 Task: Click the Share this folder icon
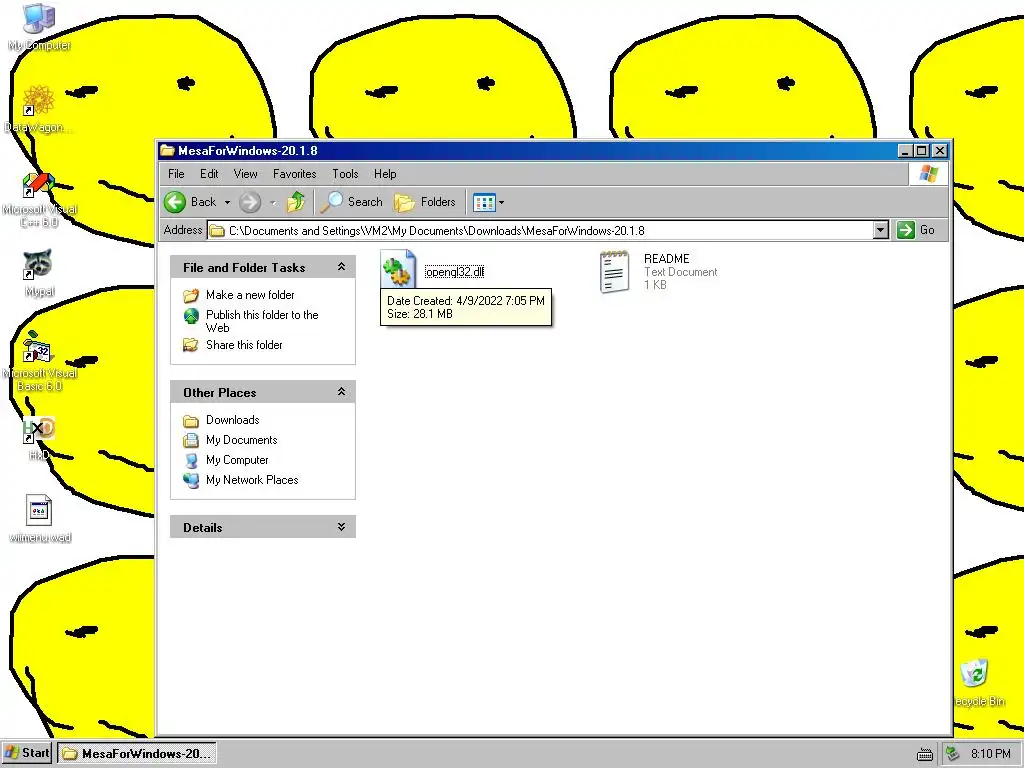pos(191,345)
